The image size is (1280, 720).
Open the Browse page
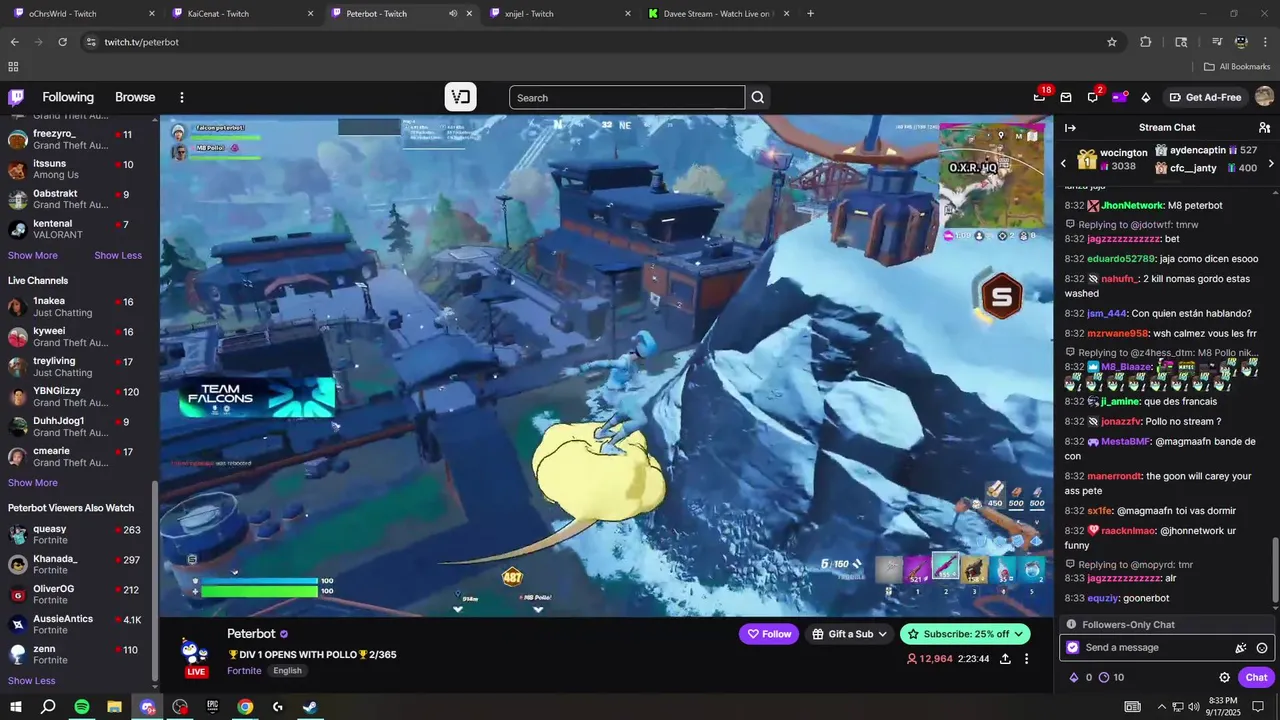135,97
